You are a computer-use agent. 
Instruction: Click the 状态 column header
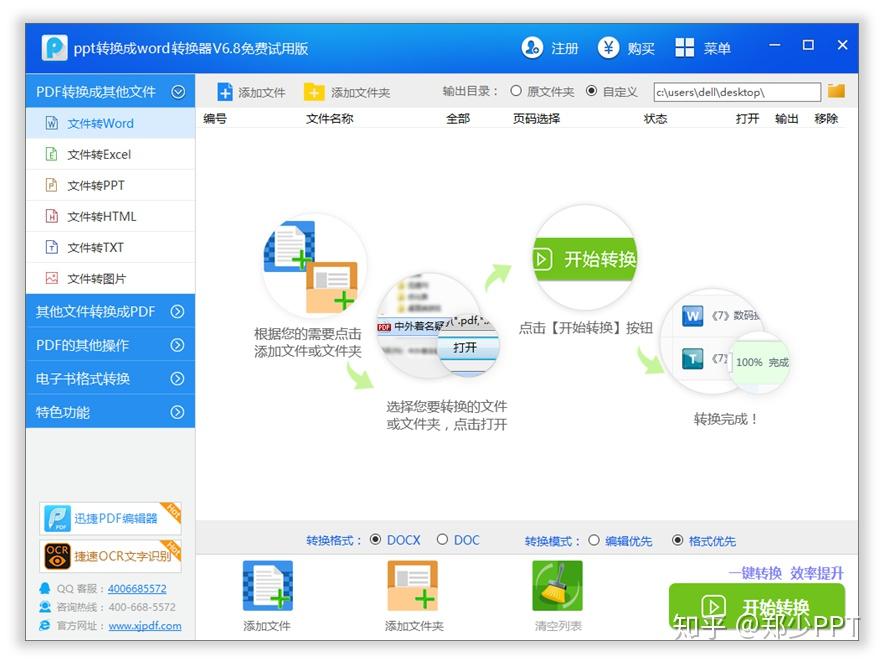pyautogui.click(x=655, y=118)
